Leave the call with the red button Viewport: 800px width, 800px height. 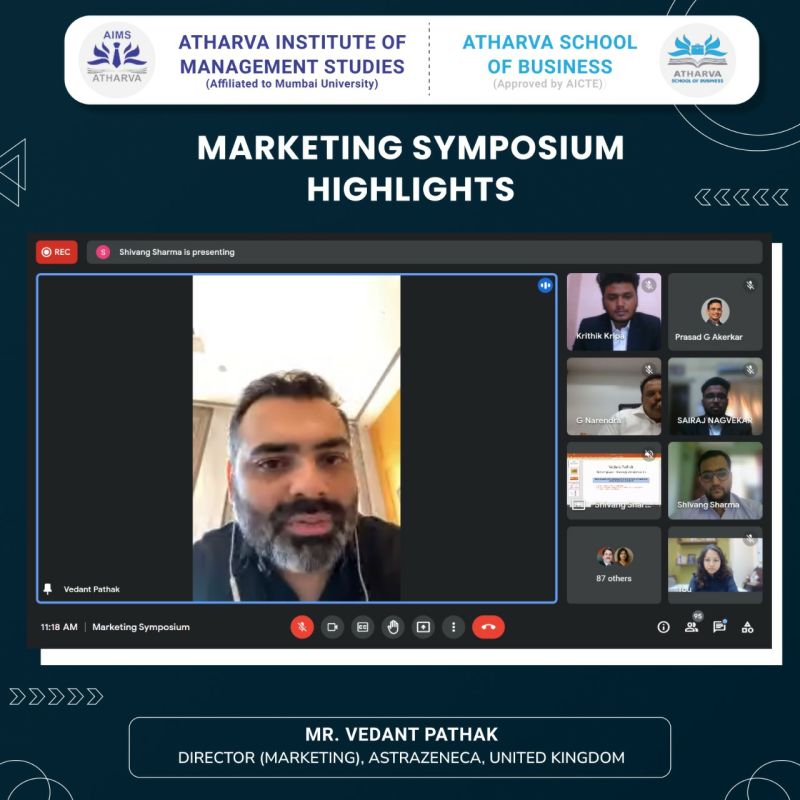tap(488, 627)
